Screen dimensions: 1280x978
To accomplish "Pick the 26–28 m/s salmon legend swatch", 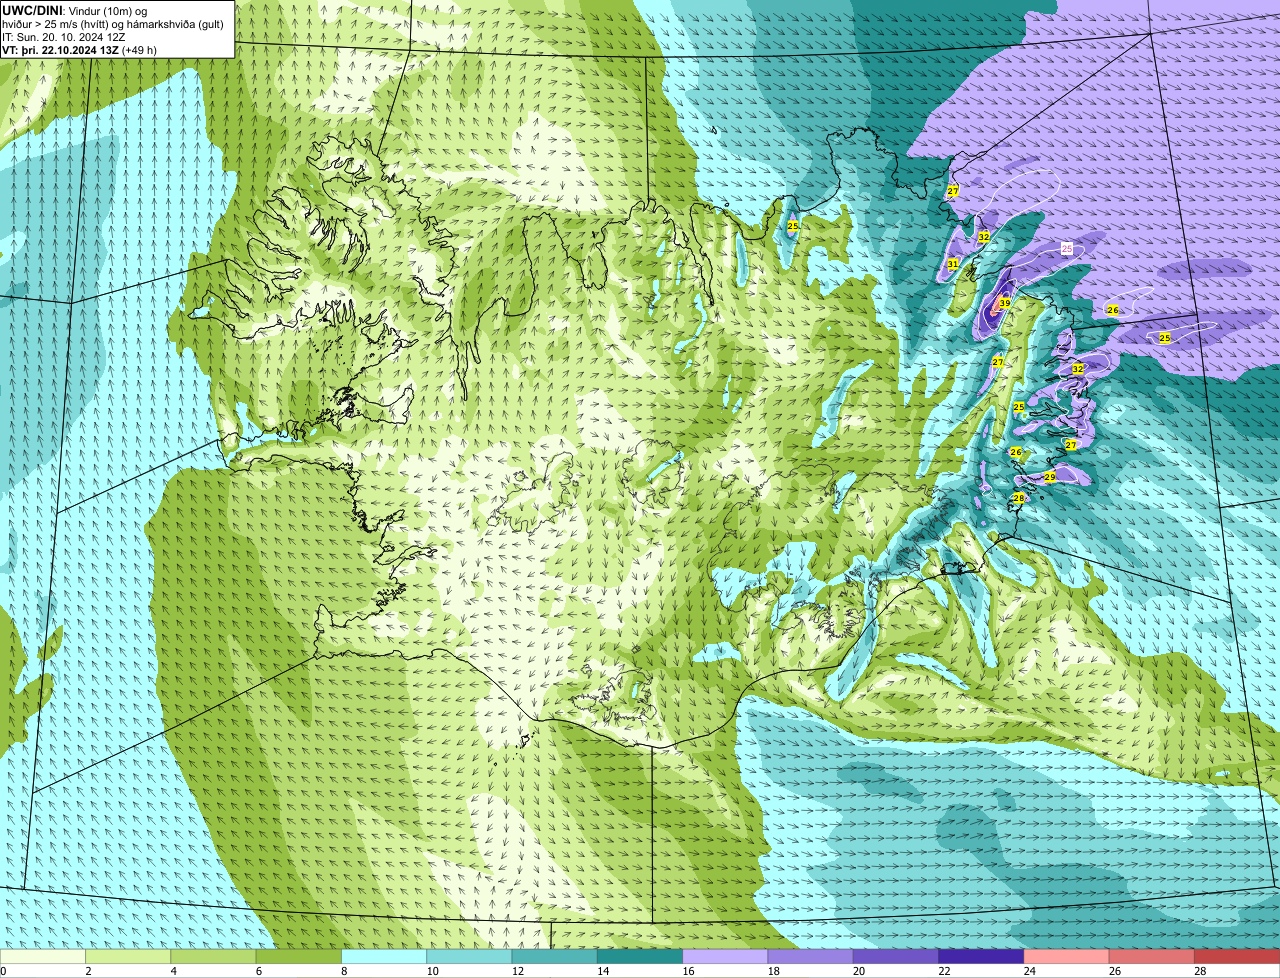I will tap(1152, 957).
